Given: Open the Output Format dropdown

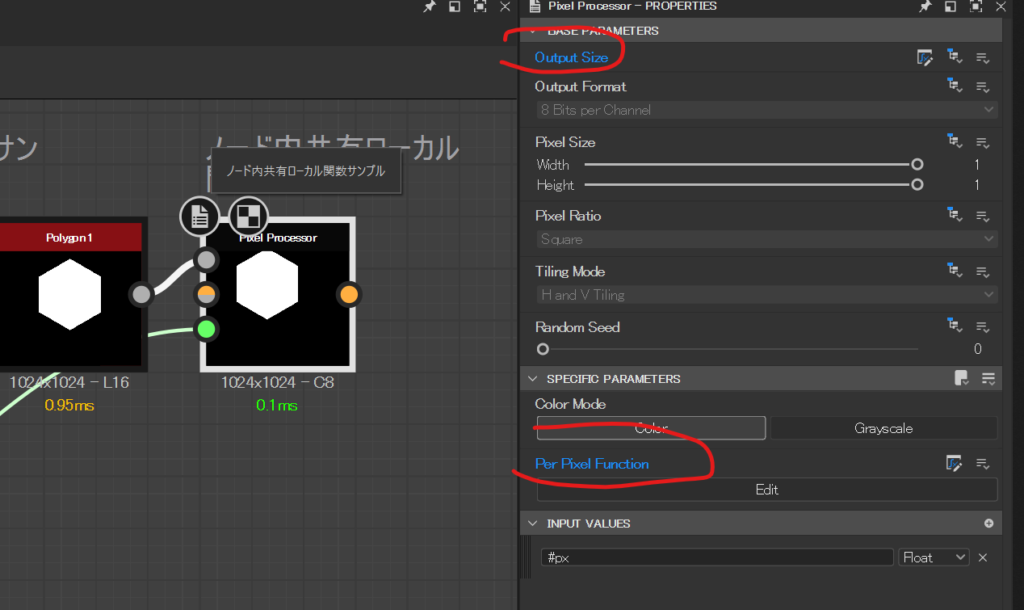Looking at the screenshot, I should click(x=766, y=110).
